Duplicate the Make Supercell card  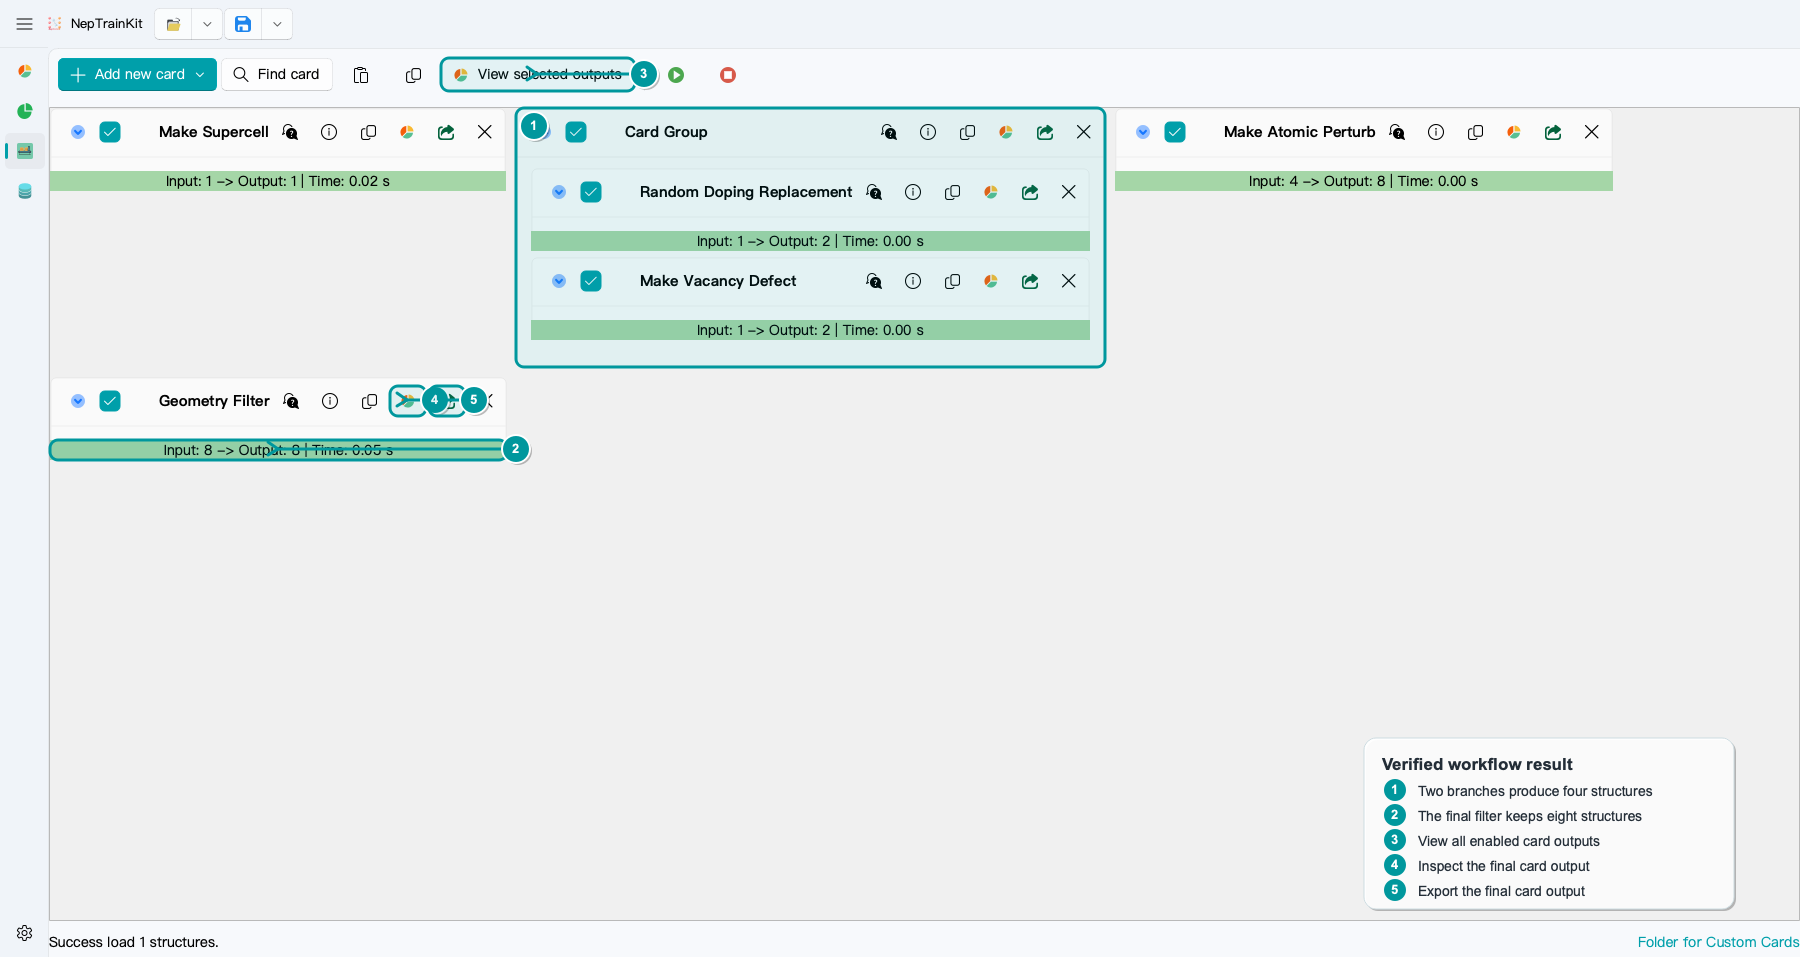coord(368,132)
